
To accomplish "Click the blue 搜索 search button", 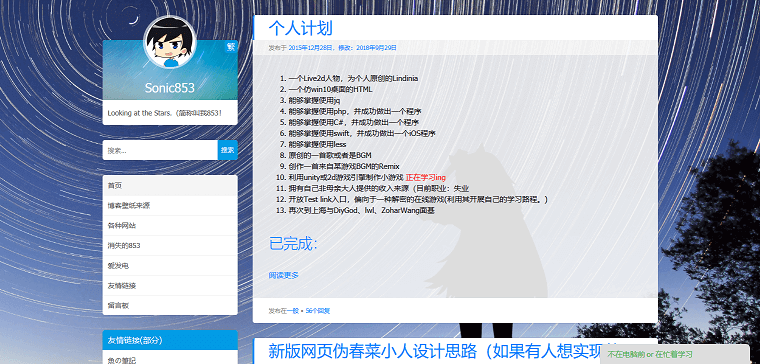I will [x=228, y=150].
